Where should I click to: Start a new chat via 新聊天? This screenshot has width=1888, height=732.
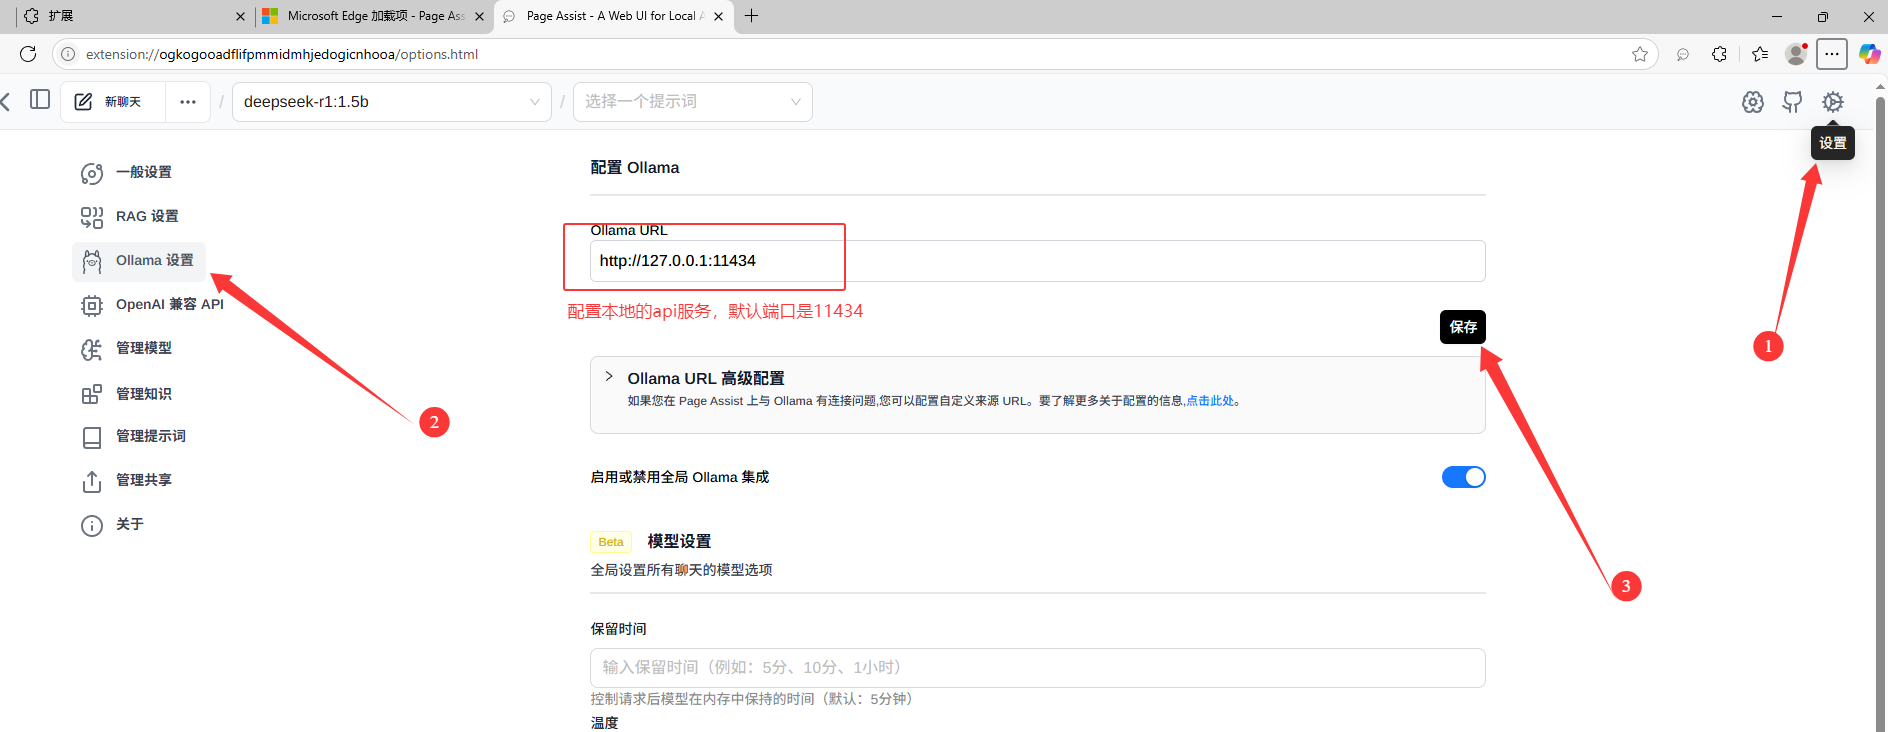click(113, 102)
